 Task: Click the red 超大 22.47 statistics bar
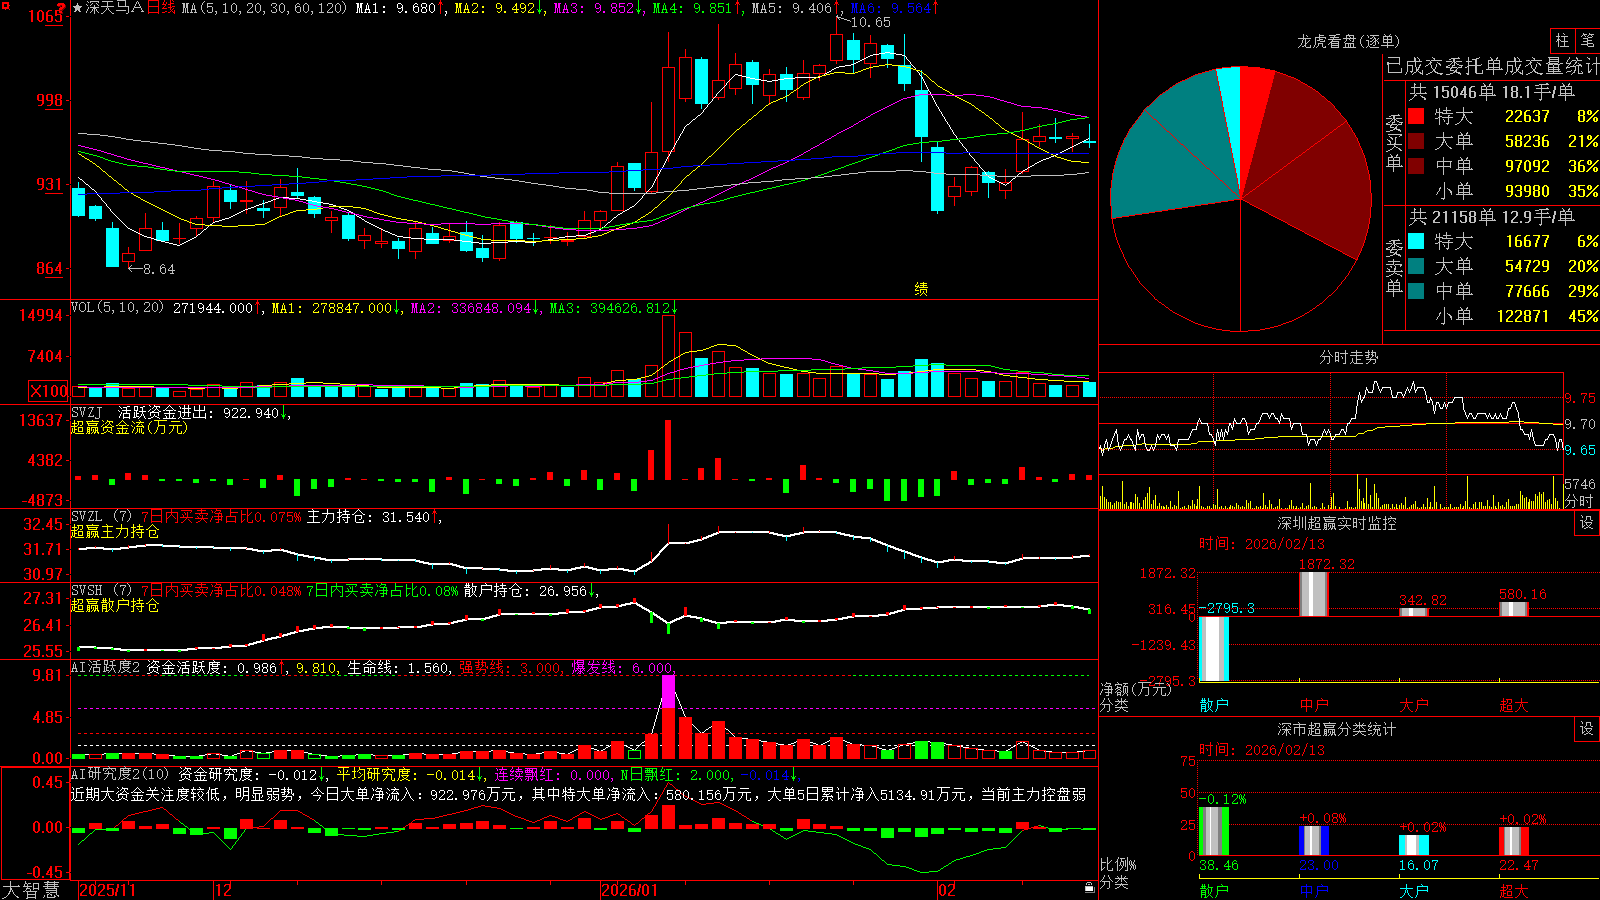point(1514,842)
